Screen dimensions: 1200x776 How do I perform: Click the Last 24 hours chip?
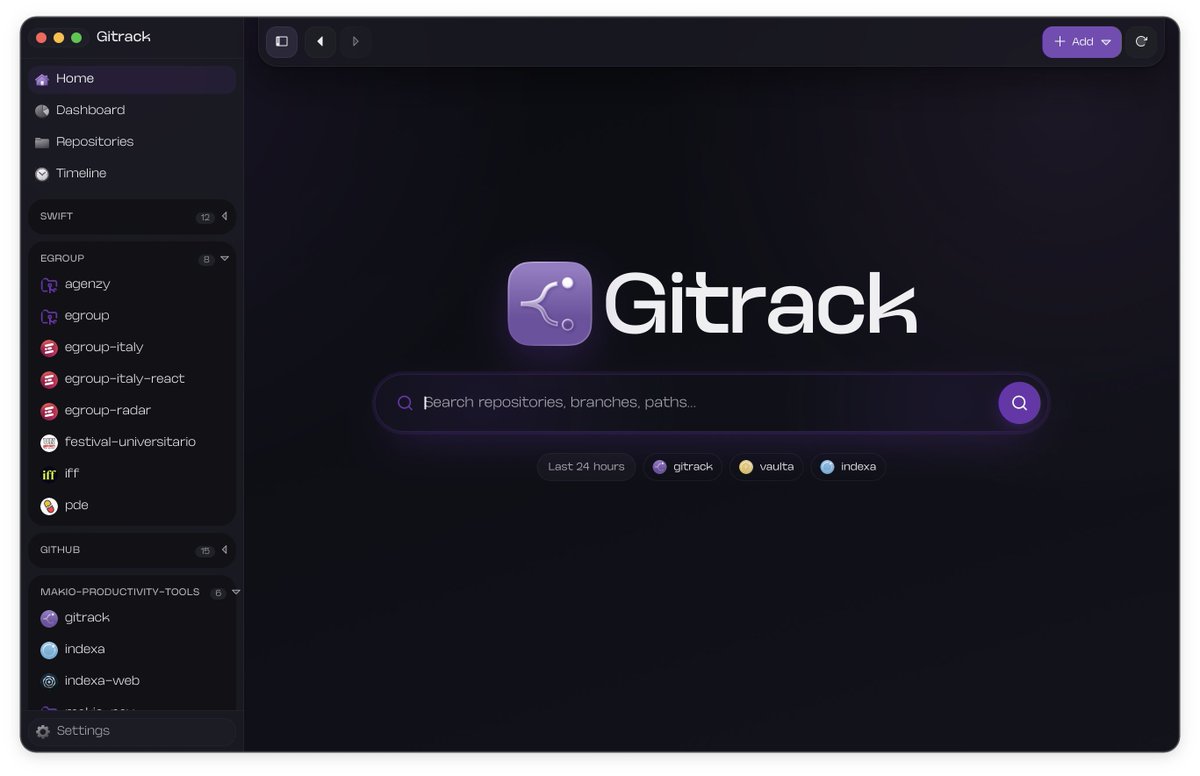[586, 467]
